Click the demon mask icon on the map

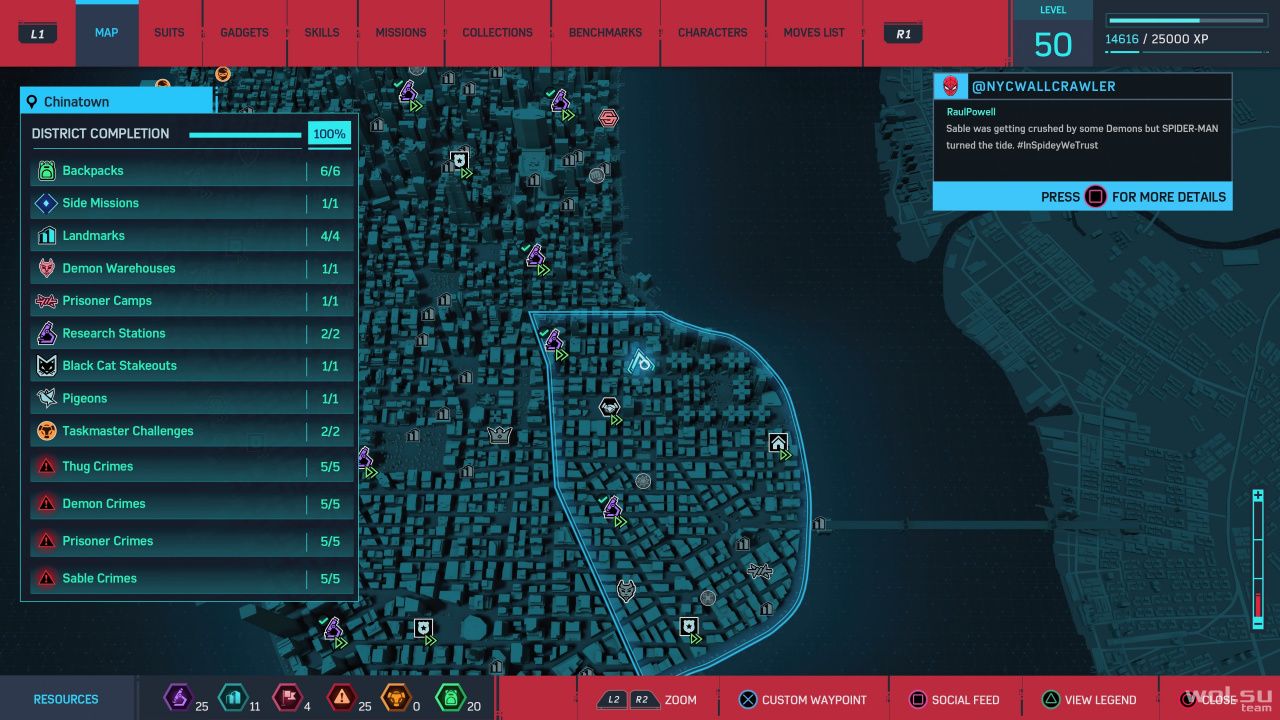(626, 591)
